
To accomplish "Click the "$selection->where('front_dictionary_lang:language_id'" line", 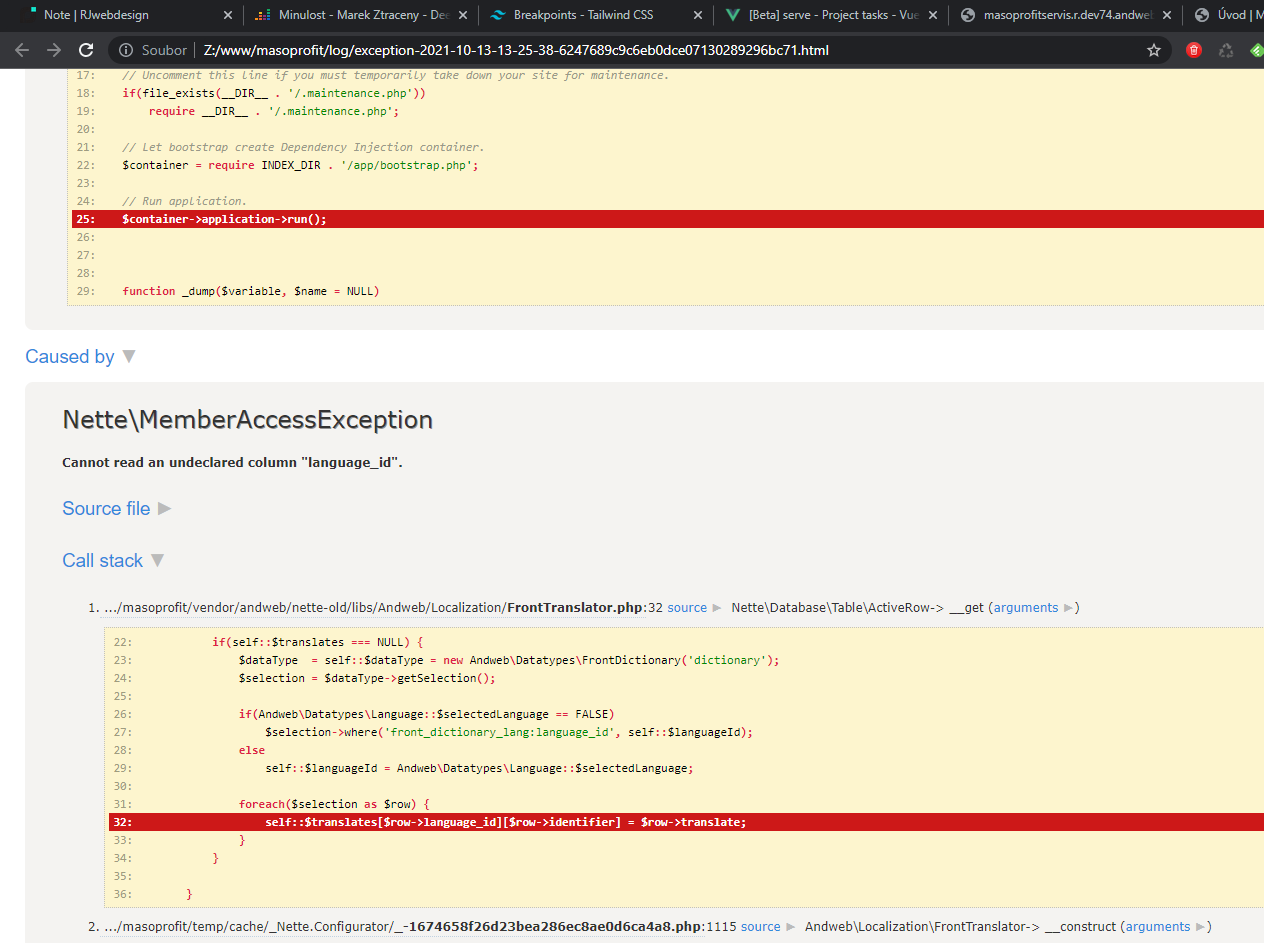I will (509, 732).
